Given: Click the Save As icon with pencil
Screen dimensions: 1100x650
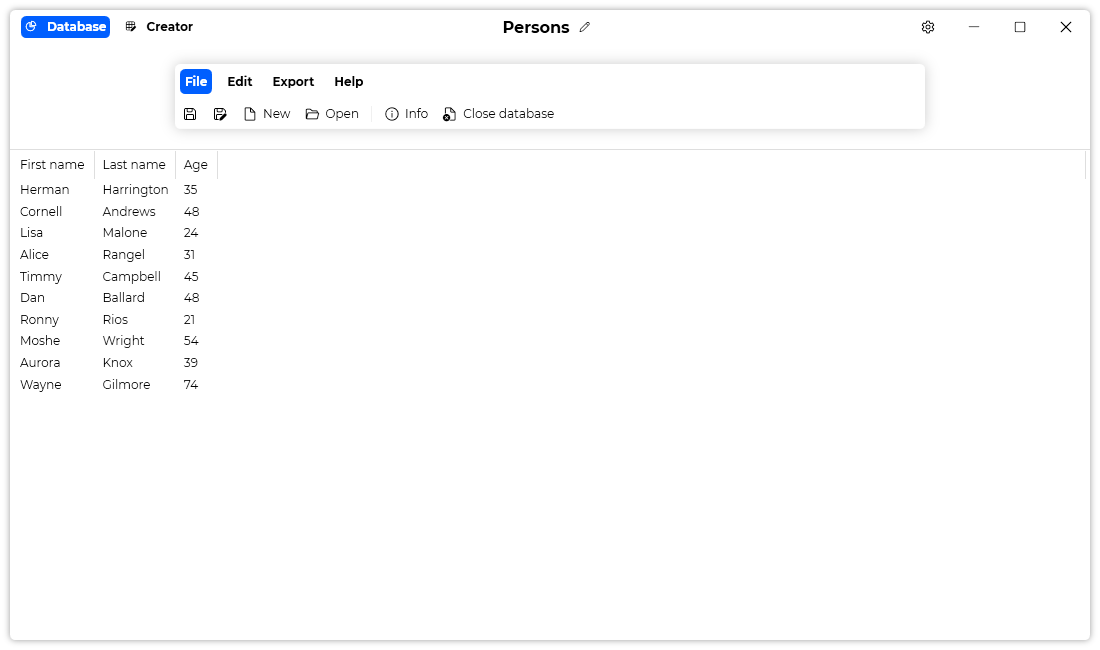Looking at the screenshot, I should coord(220,114).
